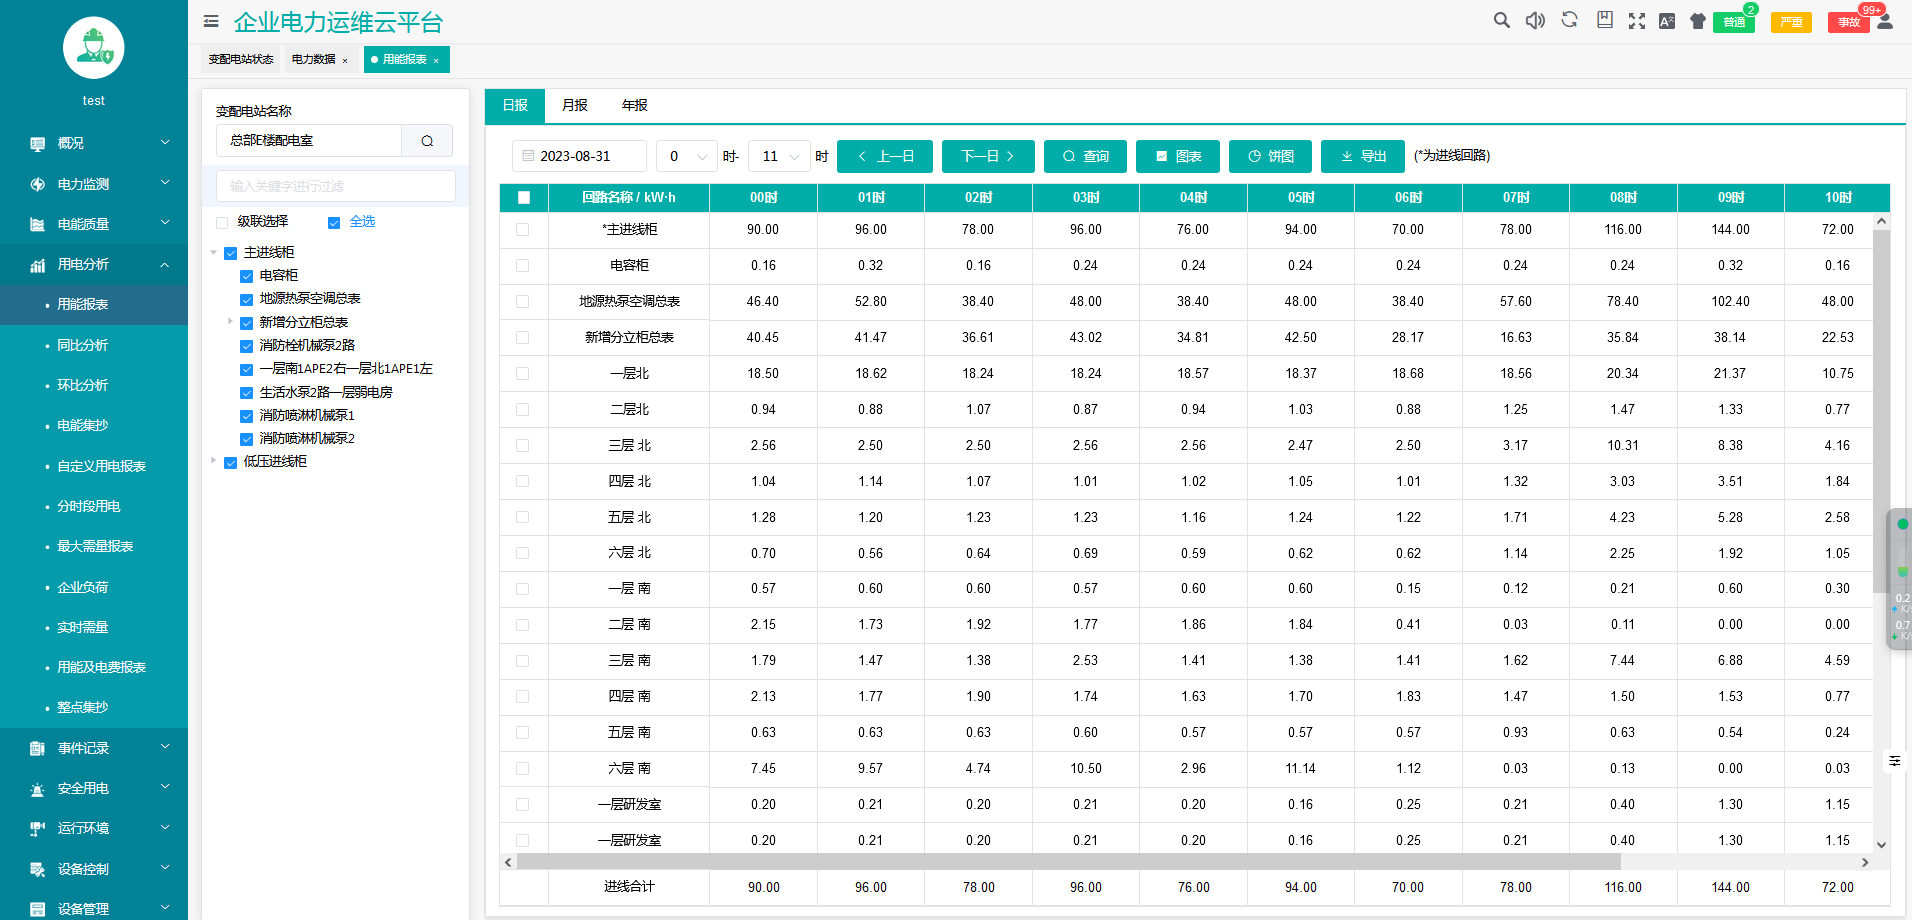This screenshot has height=920, width=1912.
Task: Open the theme shirt icon
Action: click(x=1697, y=21)
